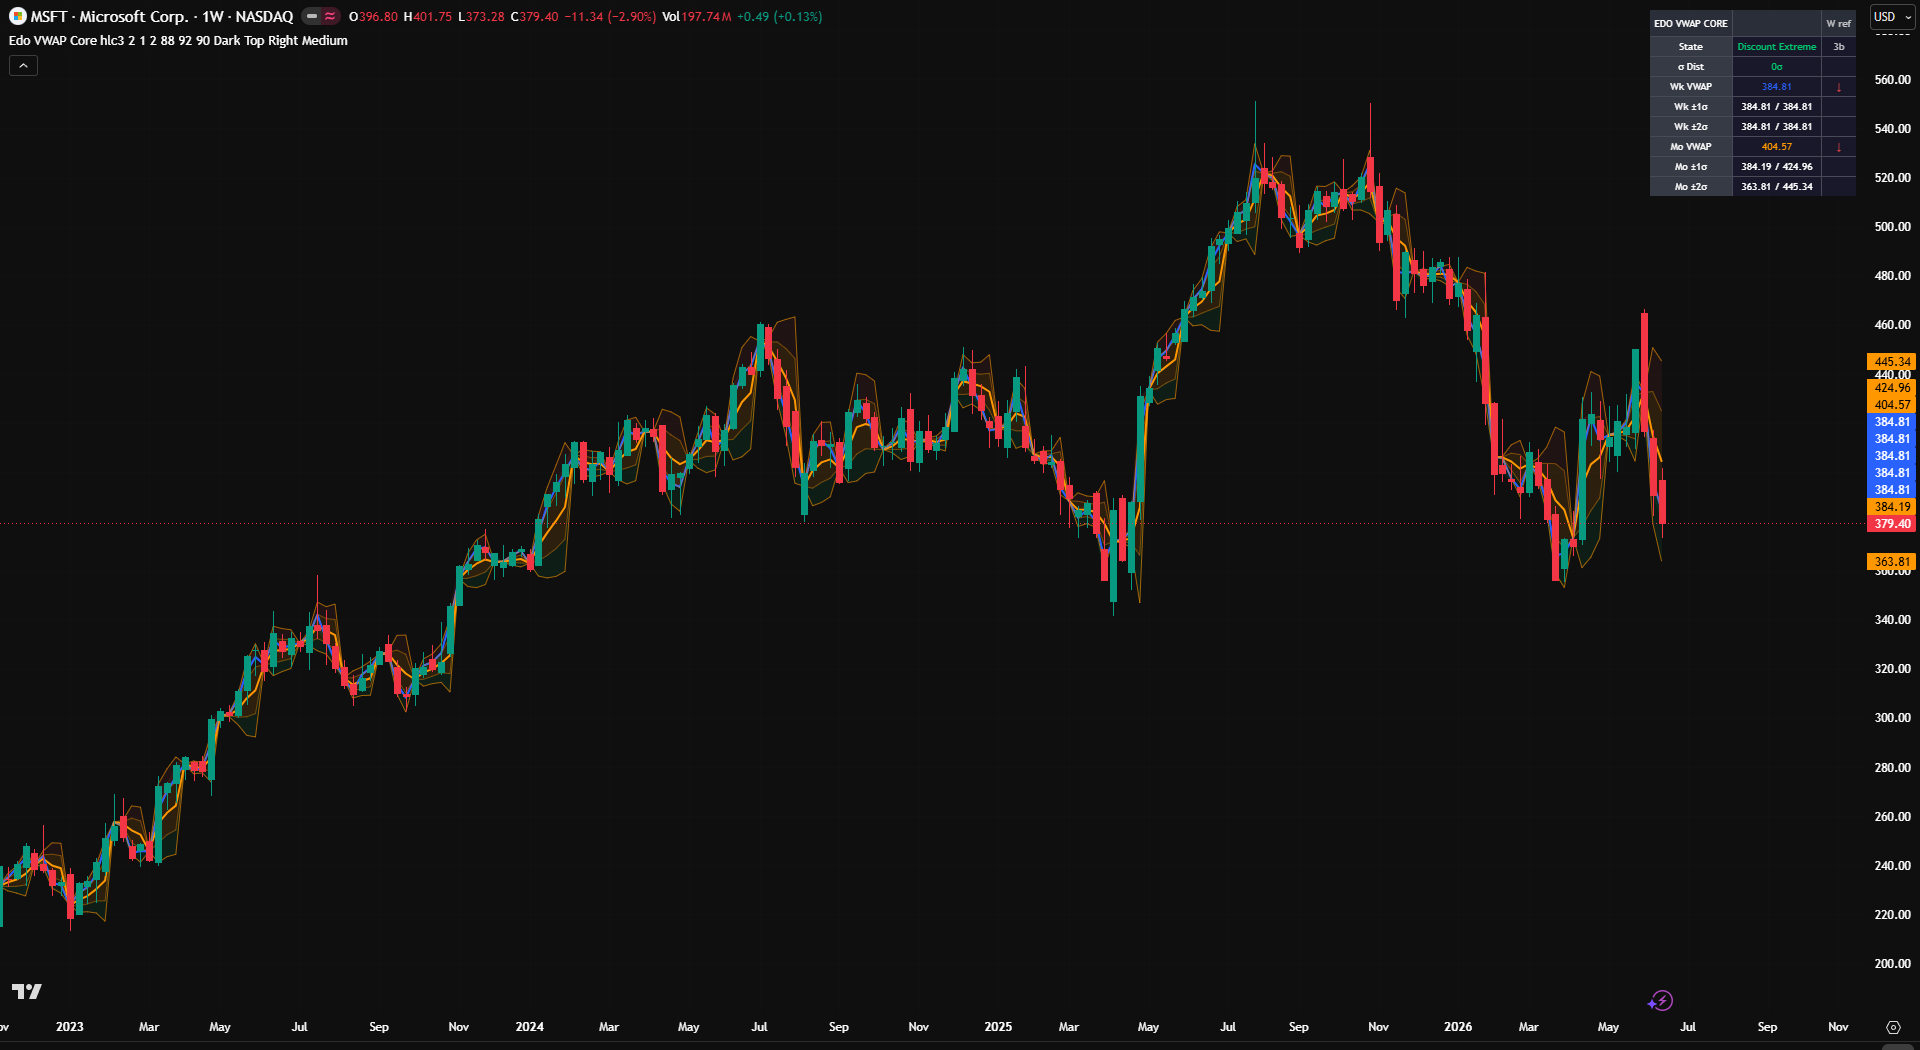
Task: Click the 320.00 price axis label
Action: (x=1892, y=669)
